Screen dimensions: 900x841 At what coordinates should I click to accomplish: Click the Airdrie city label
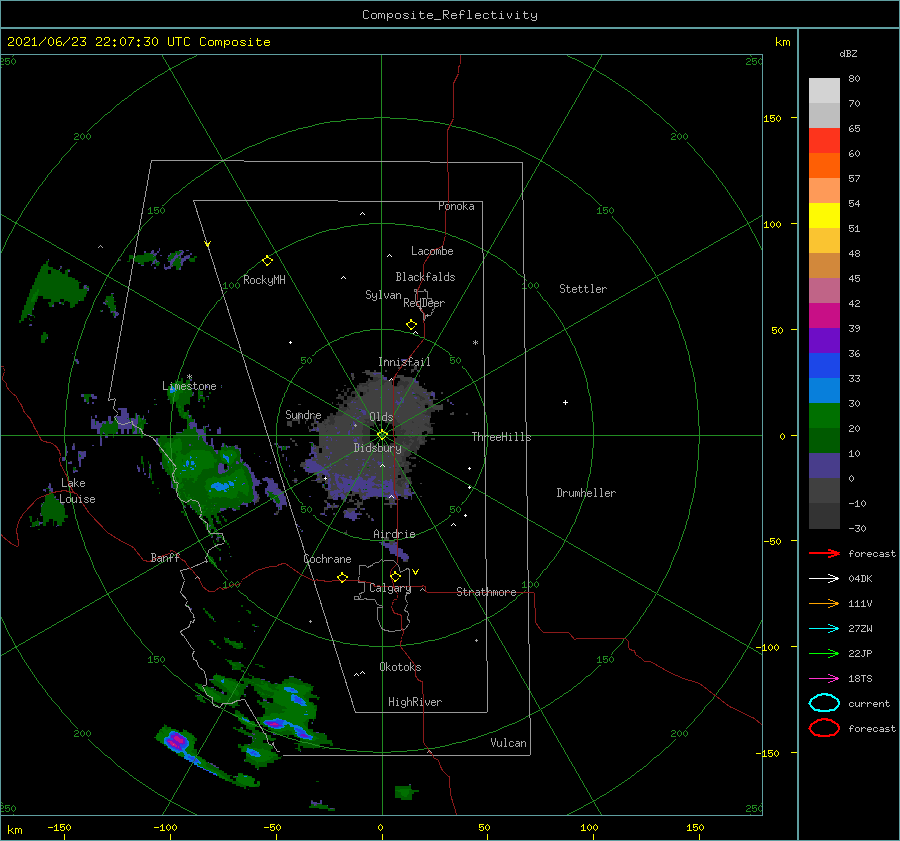point(394,534)
